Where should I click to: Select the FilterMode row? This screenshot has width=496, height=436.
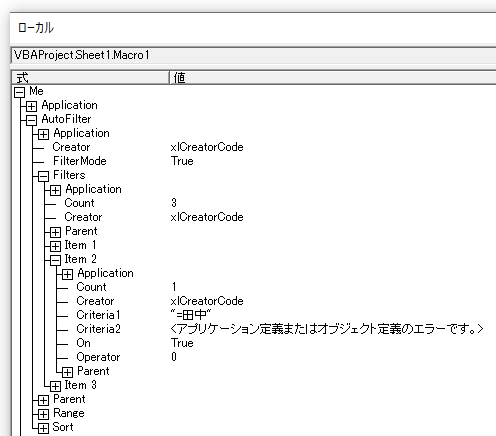253,161
